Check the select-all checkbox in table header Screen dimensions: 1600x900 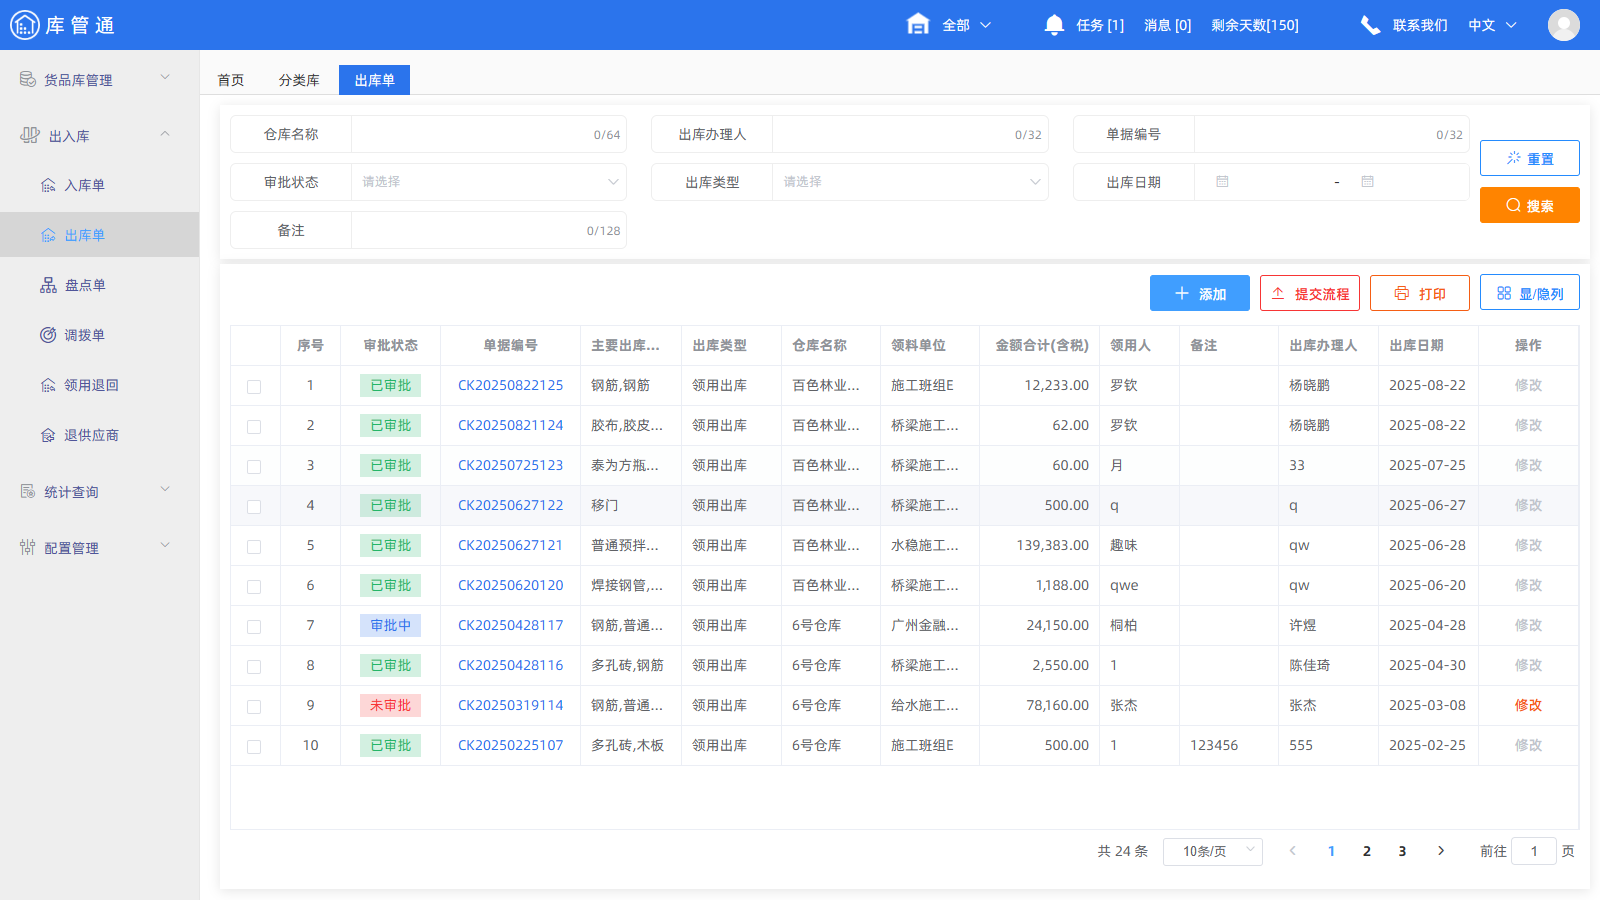[255, 345]
